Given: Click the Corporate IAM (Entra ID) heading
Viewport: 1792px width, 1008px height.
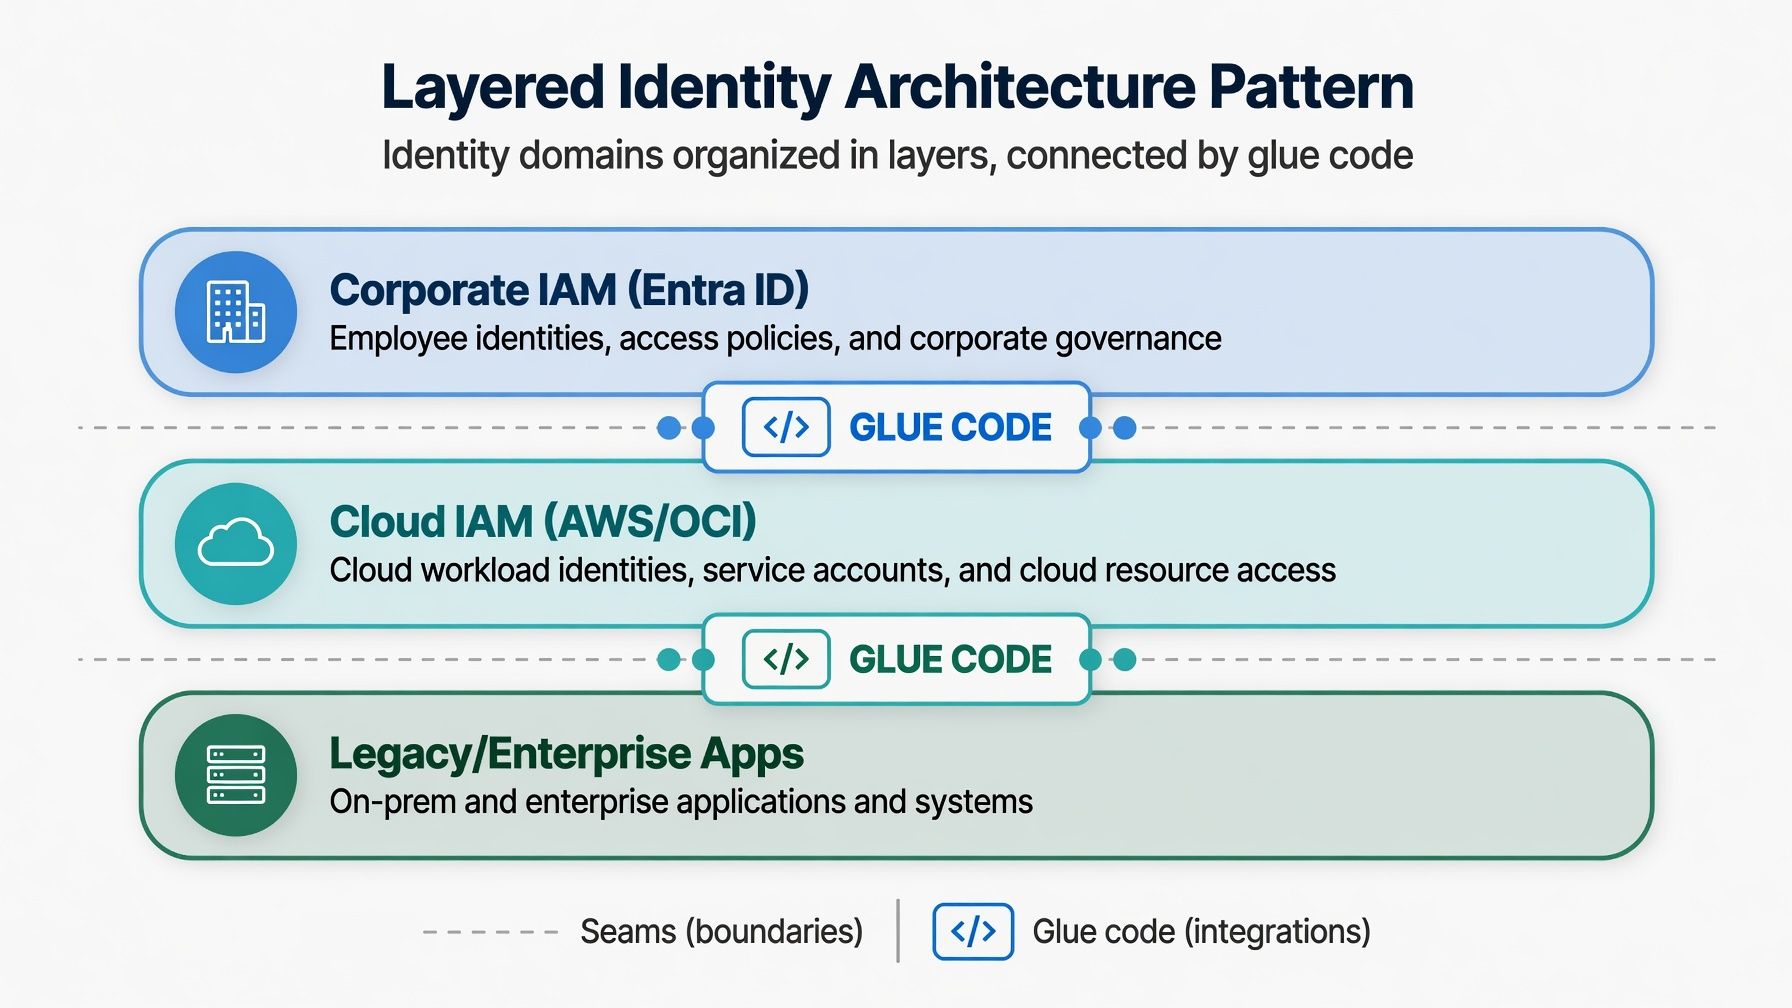Looking at the screenshot, I should (569, 290).
